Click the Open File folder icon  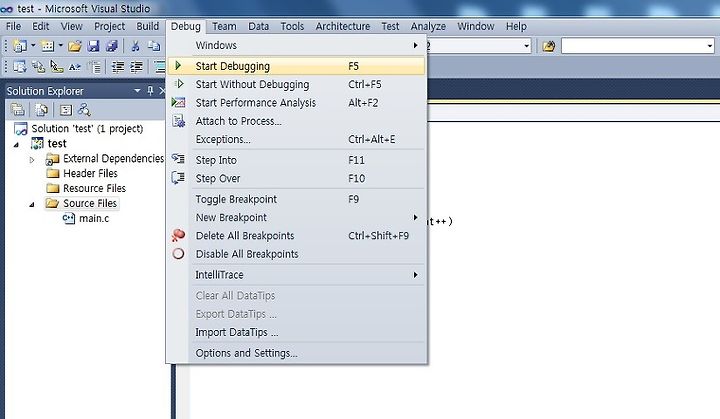[75, 45]
